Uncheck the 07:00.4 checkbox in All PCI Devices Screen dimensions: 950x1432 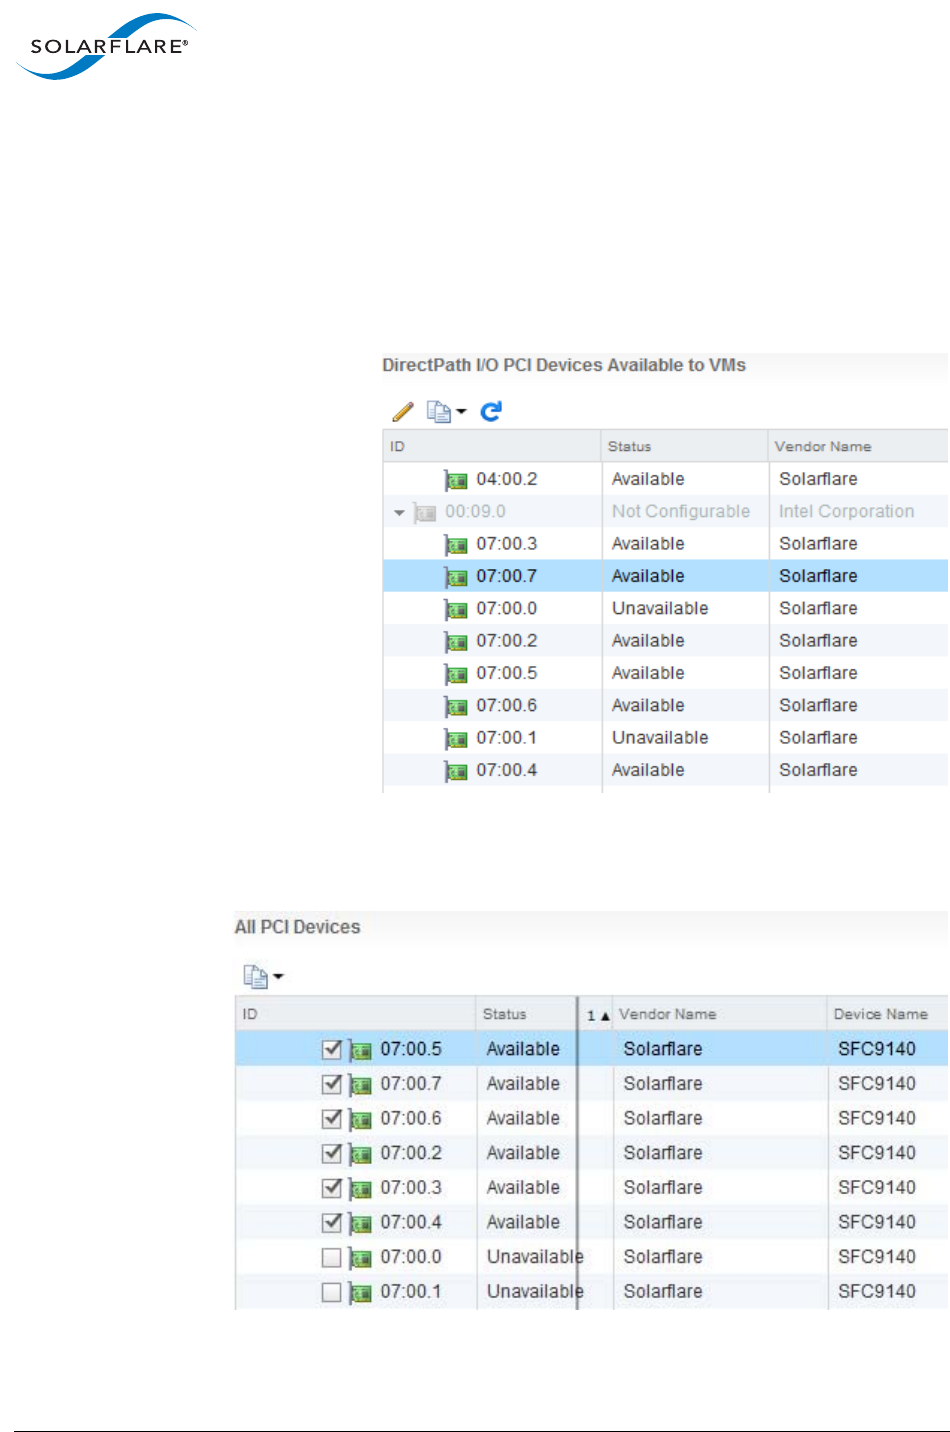click(332, 1222)
